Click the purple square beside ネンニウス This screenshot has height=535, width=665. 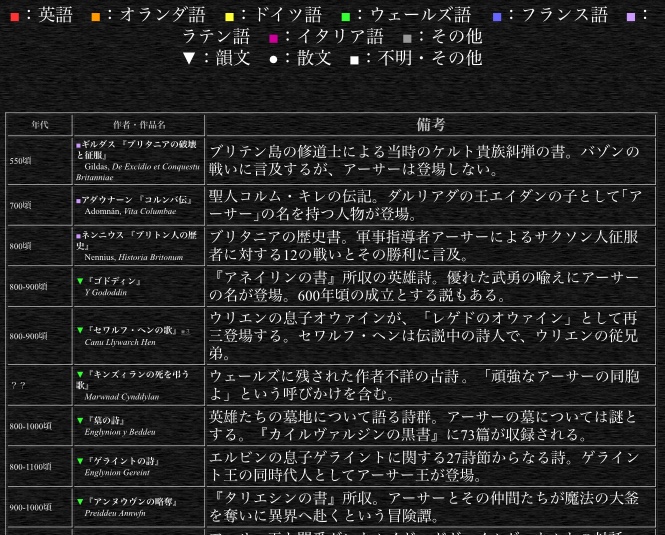click(x=79, y=237)
